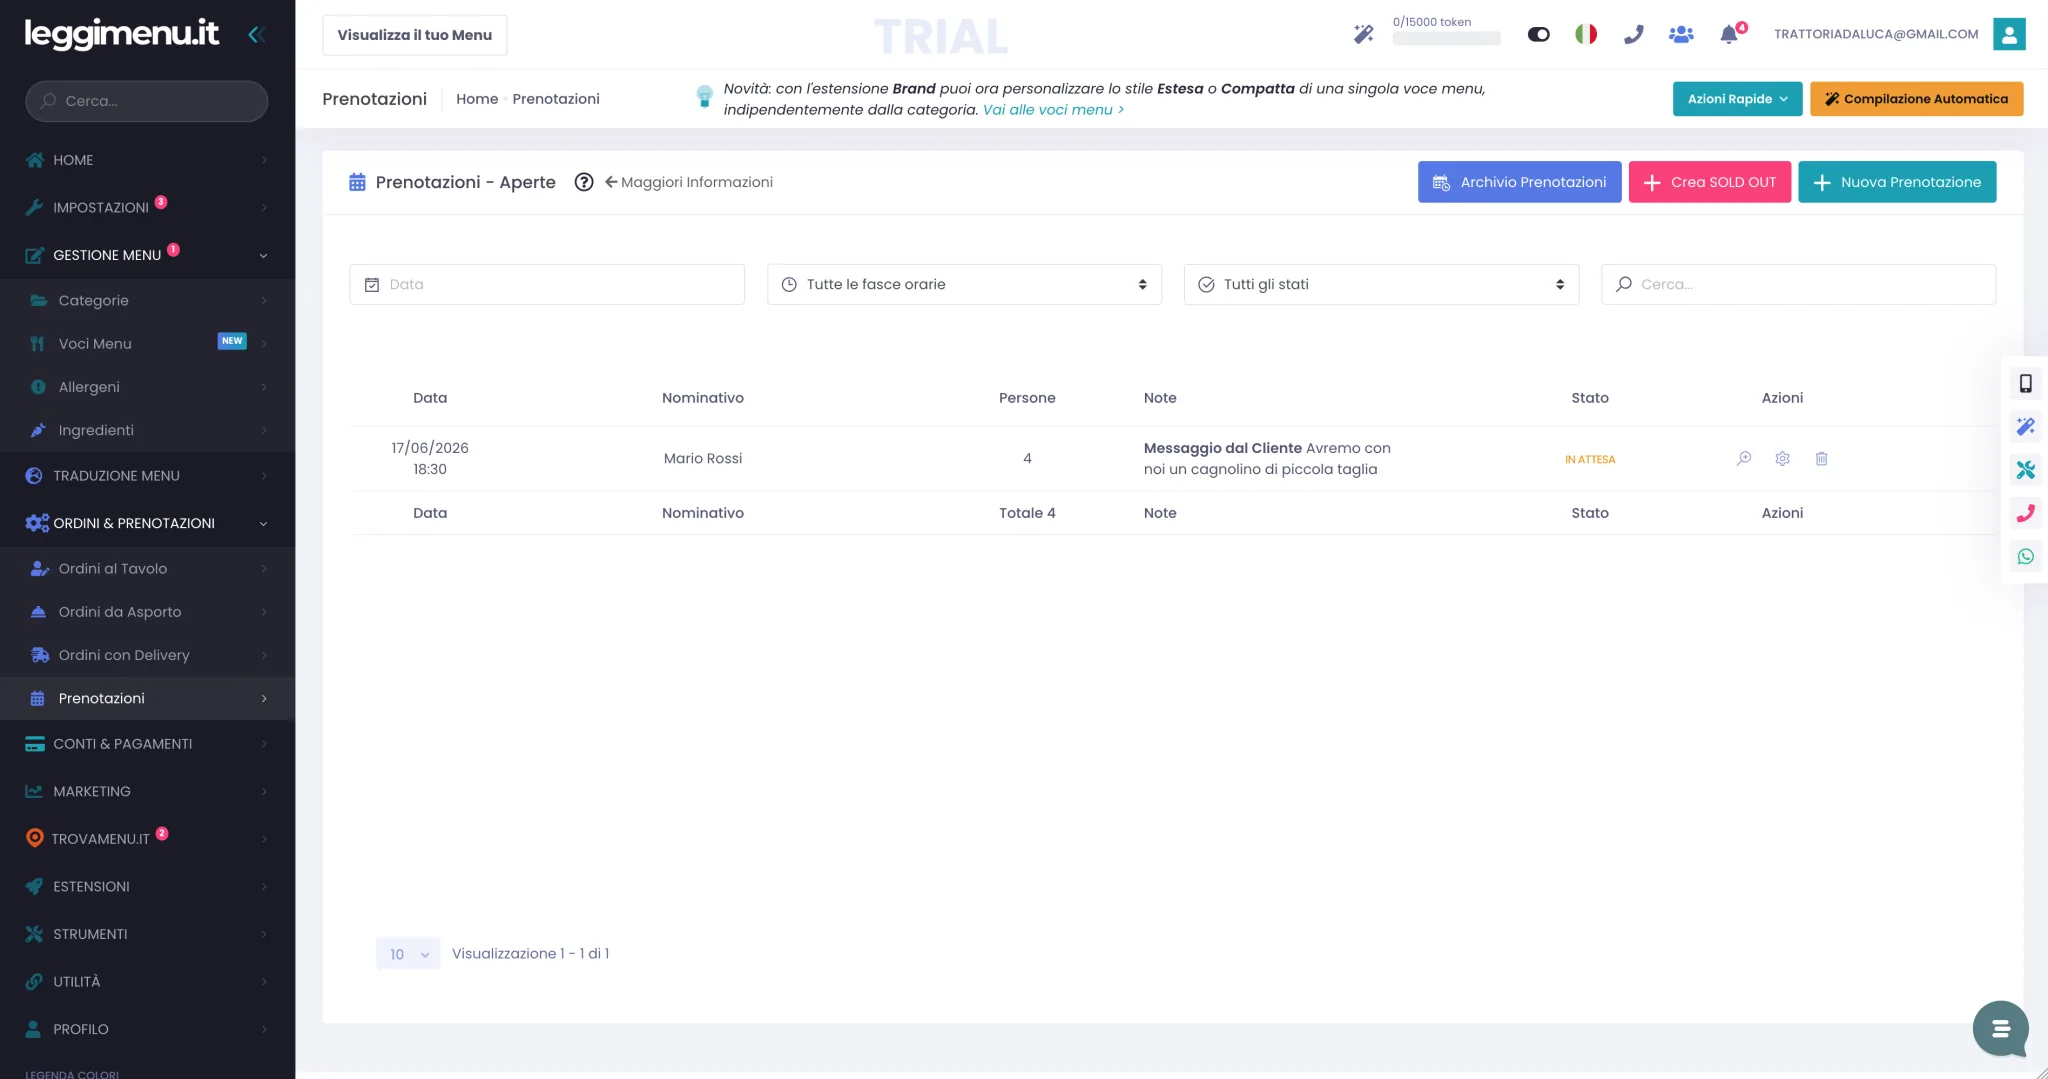Toggle the dark mode switch
This screenshot has height=1079, width=2048.
pyautogui.click(x=1538, y=34)
